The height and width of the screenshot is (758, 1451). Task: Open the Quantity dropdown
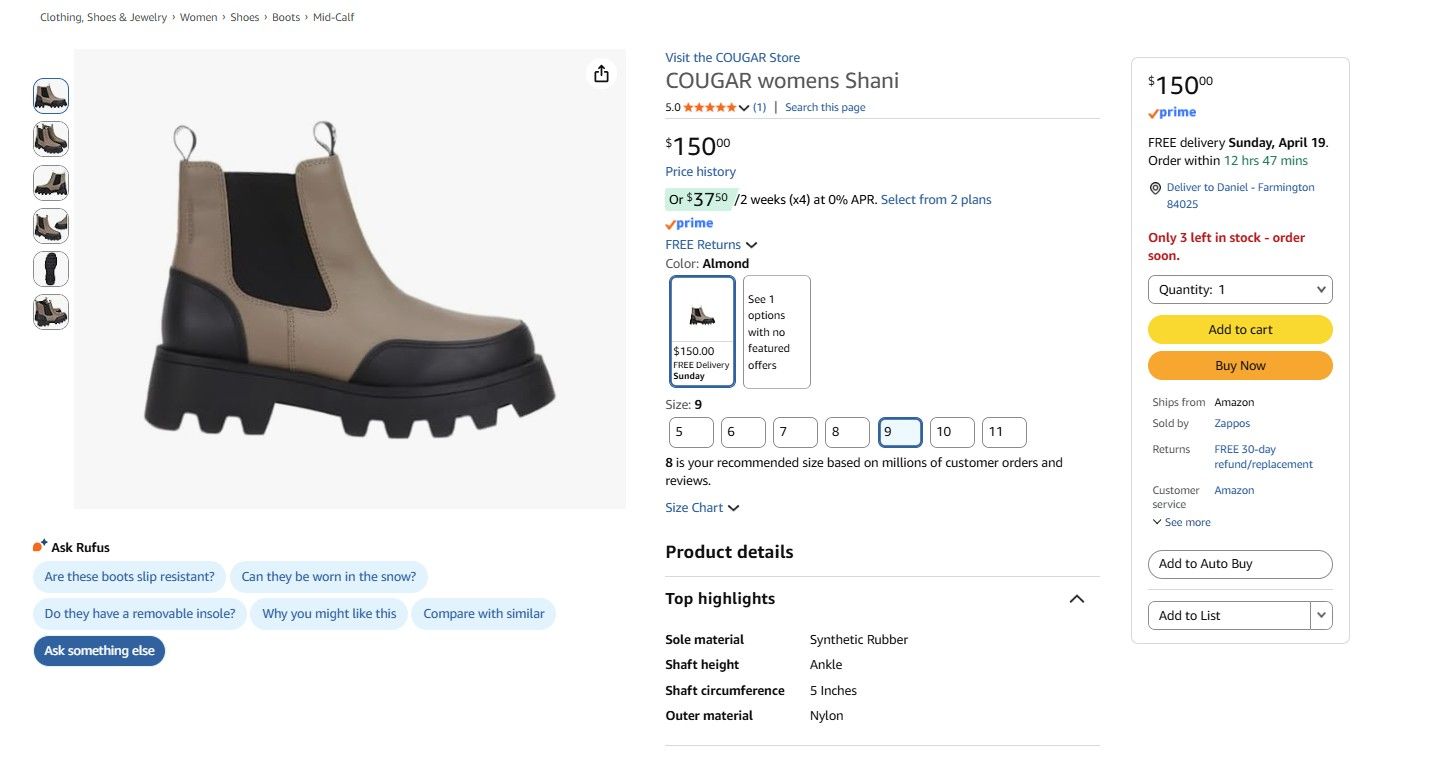tap(1240, 290)
